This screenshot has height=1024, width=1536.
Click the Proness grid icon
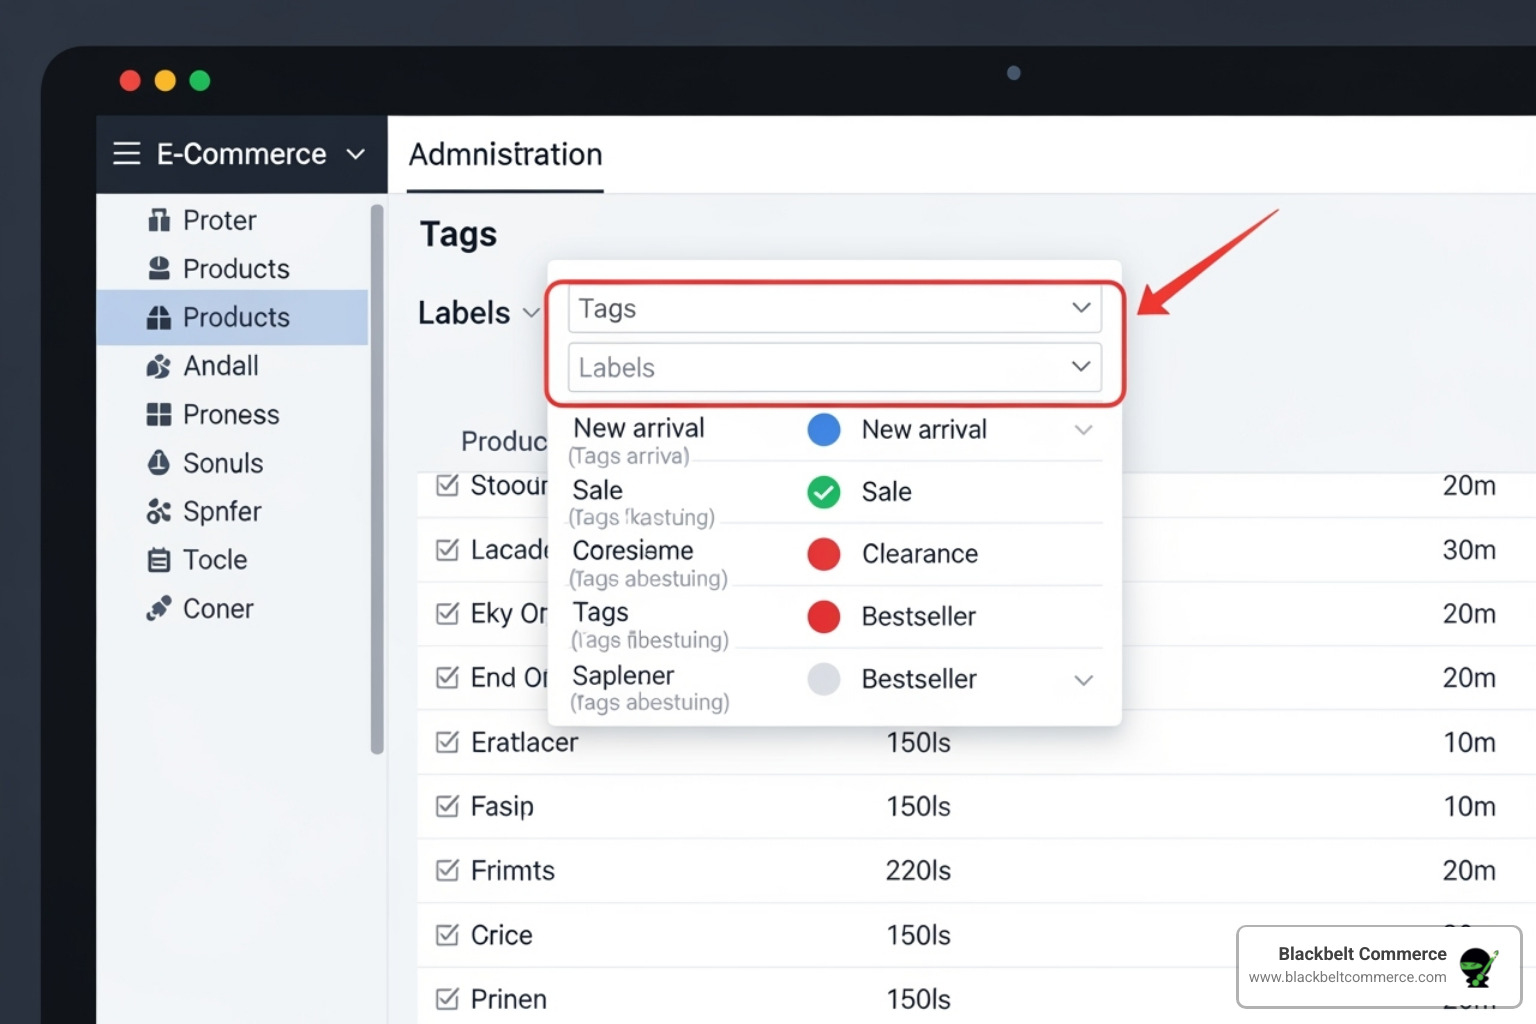pyautogui.click(x=161, y=414)
